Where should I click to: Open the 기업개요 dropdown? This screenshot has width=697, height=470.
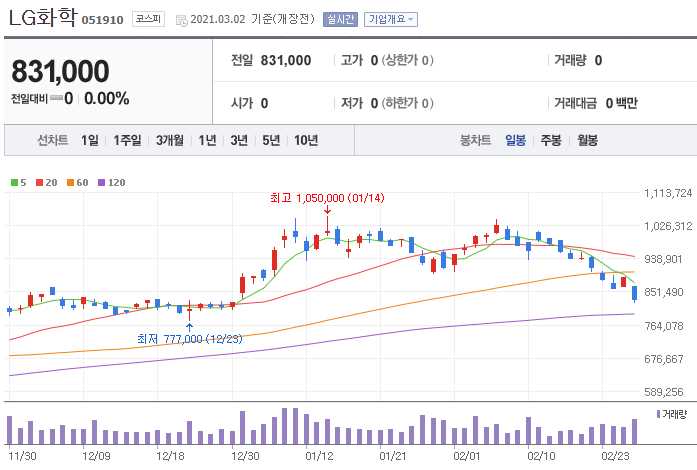point(391,19)
